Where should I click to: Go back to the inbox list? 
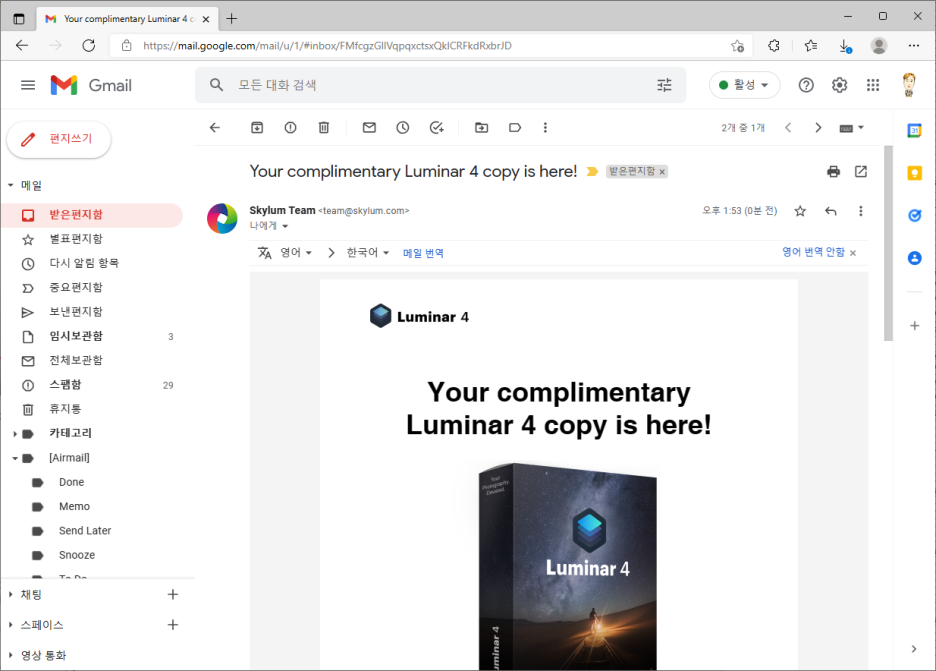coord(215,128)
